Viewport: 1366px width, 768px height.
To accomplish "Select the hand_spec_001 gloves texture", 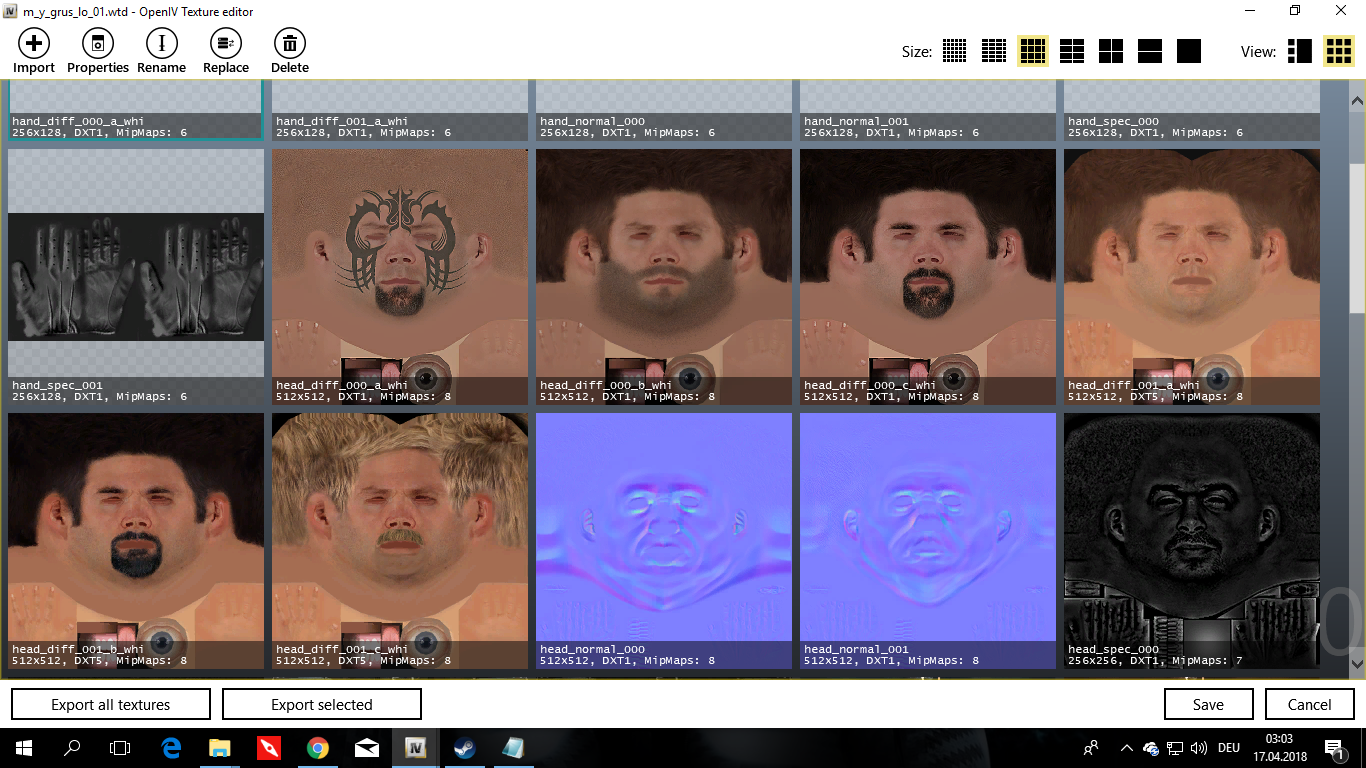I will coord(136,270).
